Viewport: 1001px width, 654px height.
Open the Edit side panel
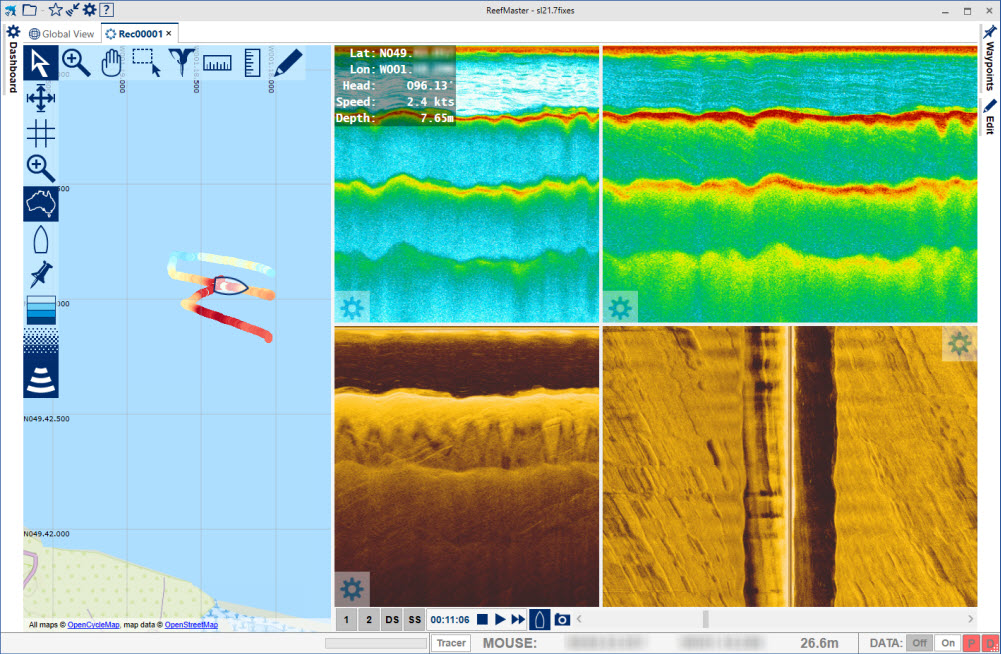point(990,118)
